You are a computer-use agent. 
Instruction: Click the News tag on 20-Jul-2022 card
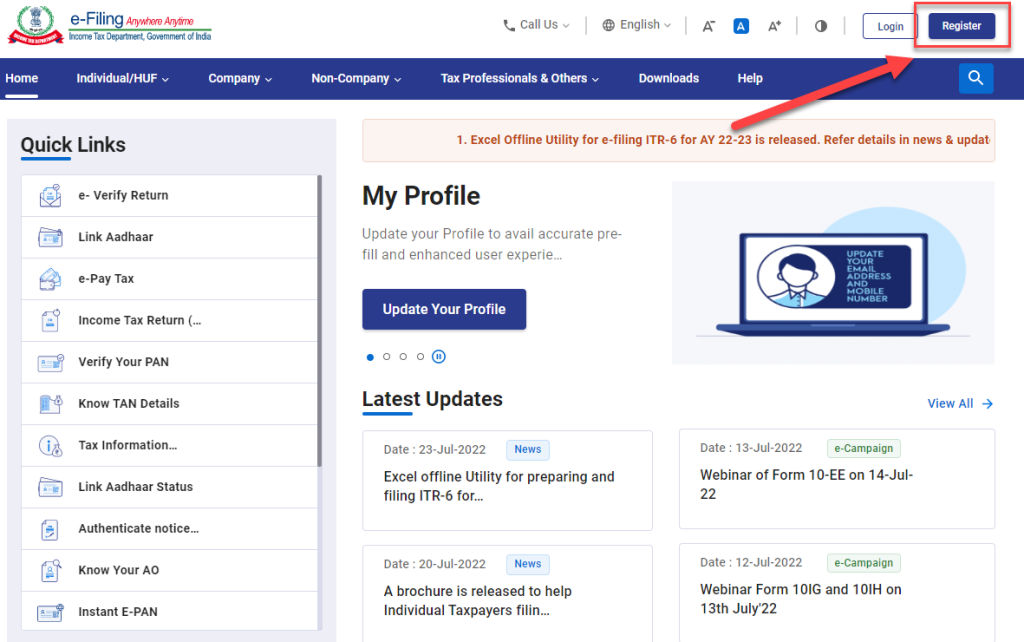tap(528, 564)
